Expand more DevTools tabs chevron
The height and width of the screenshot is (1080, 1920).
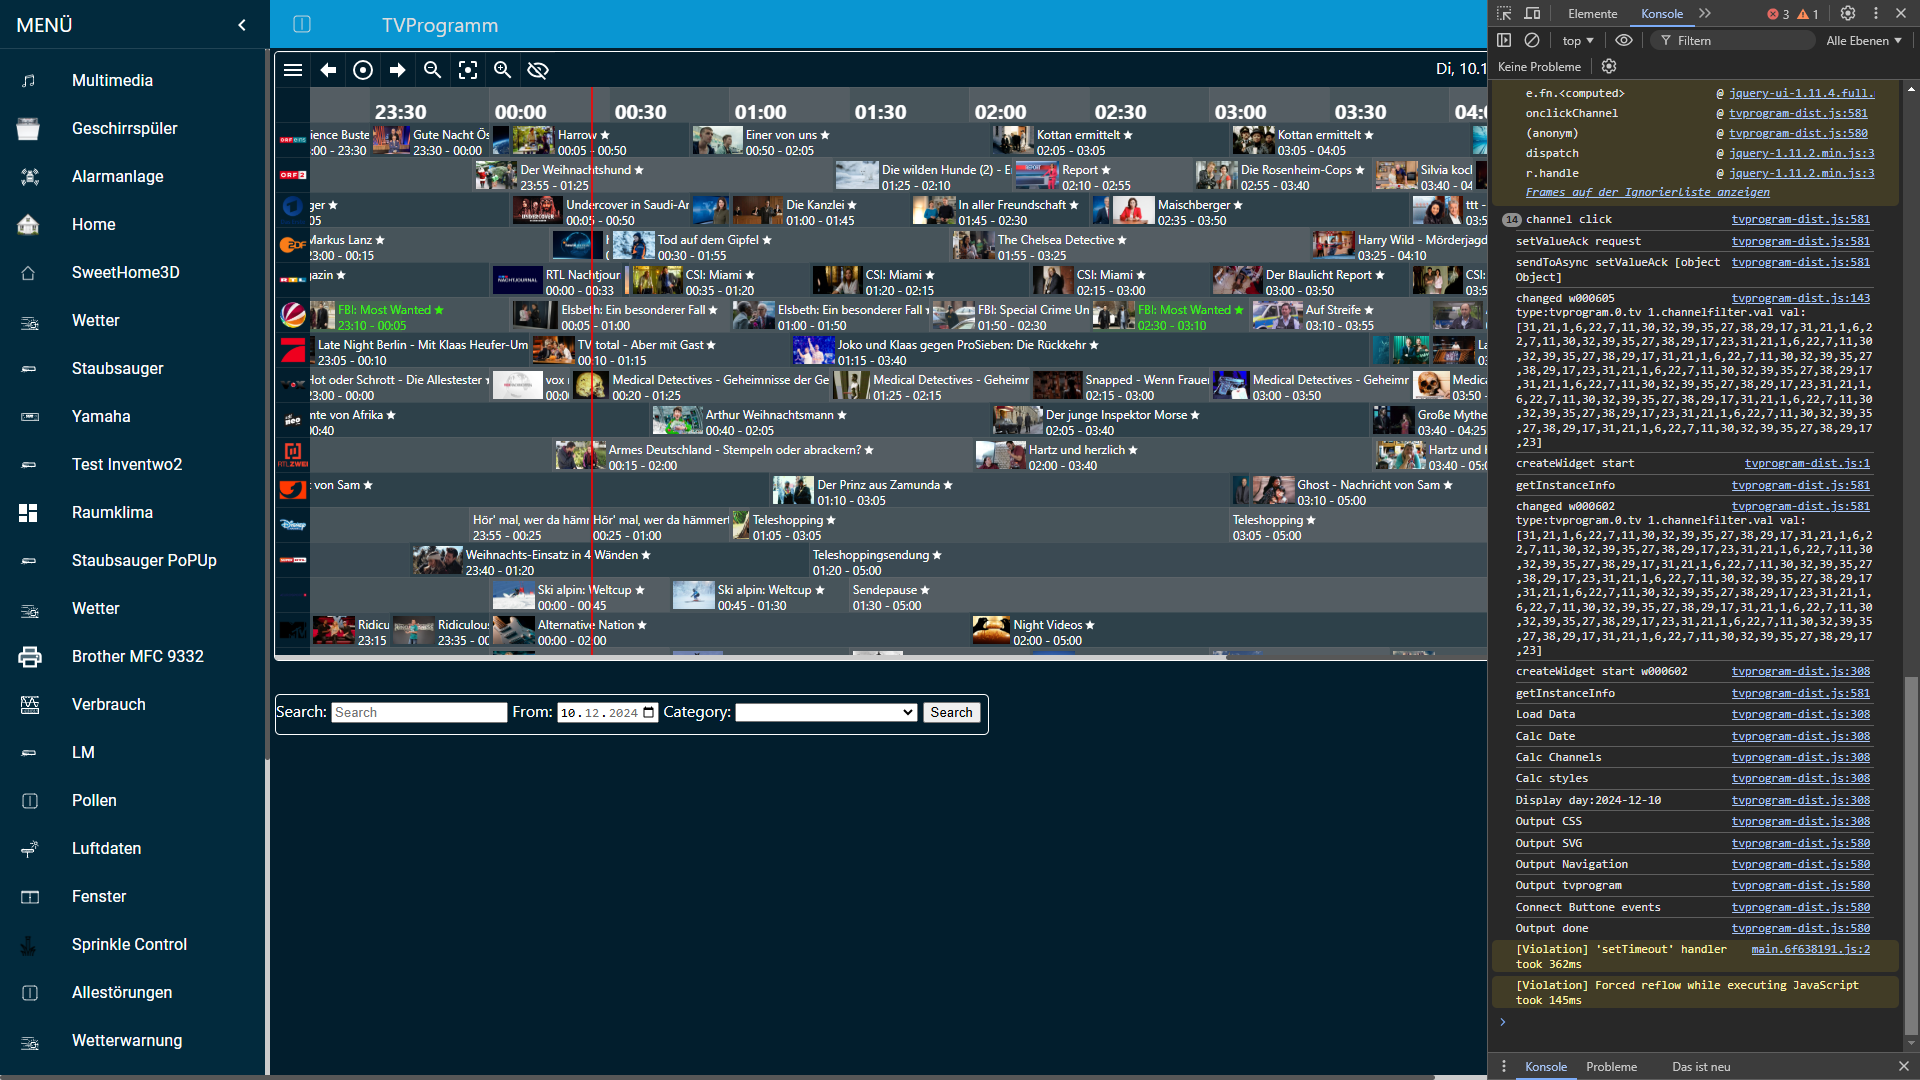pos(1705,14)
